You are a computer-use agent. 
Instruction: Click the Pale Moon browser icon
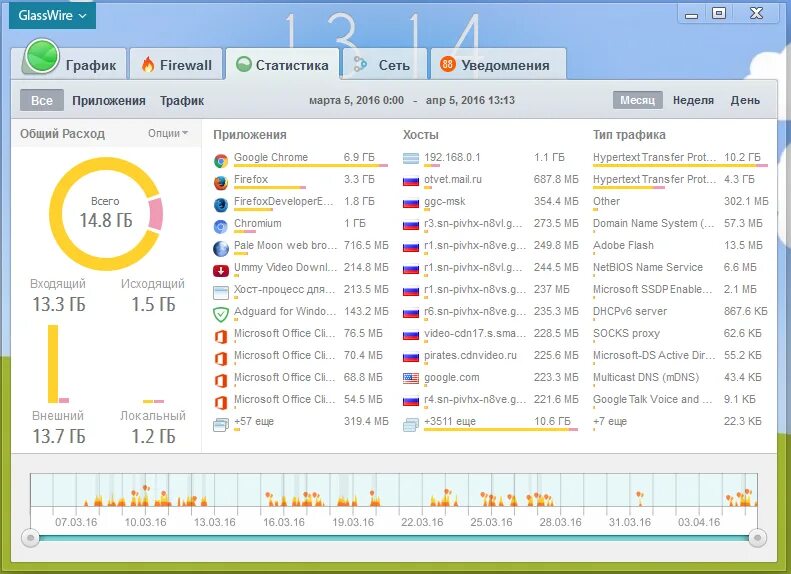(x=220, y=249)
